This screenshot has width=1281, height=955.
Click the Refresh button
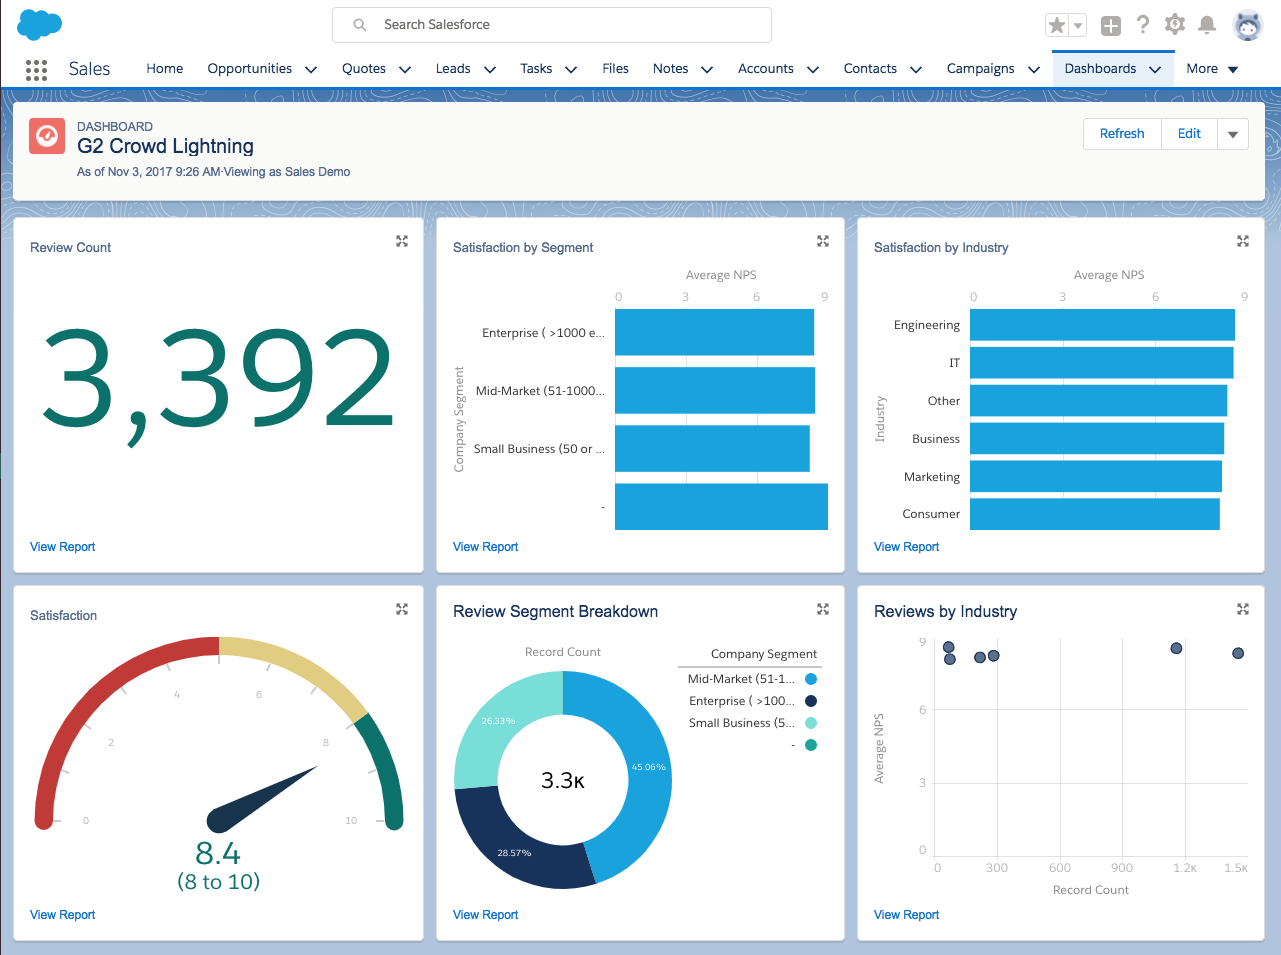tap(1121, 134)
